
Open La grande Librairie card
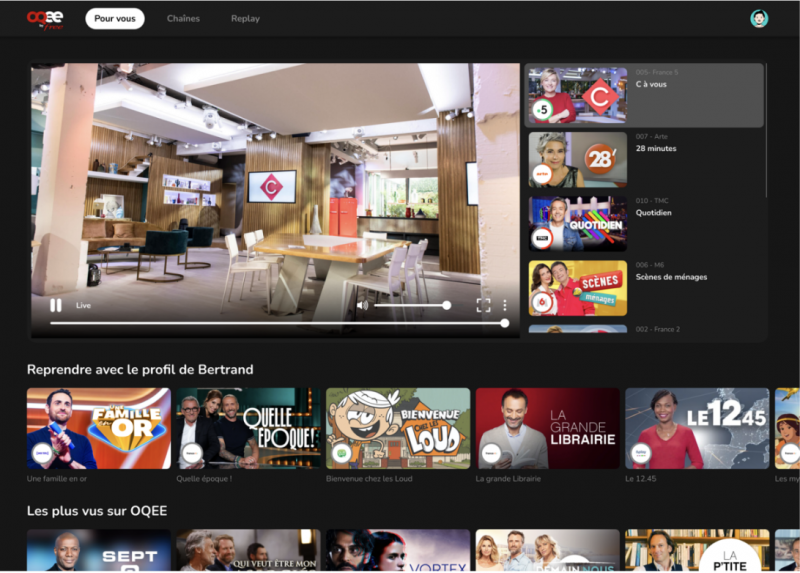click(547, 429)
